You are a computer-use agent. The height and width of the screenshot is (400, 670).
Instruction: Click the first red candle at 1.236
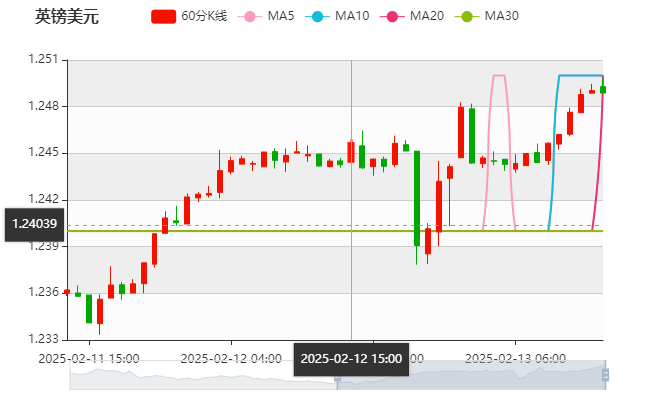tap(67, 292)
